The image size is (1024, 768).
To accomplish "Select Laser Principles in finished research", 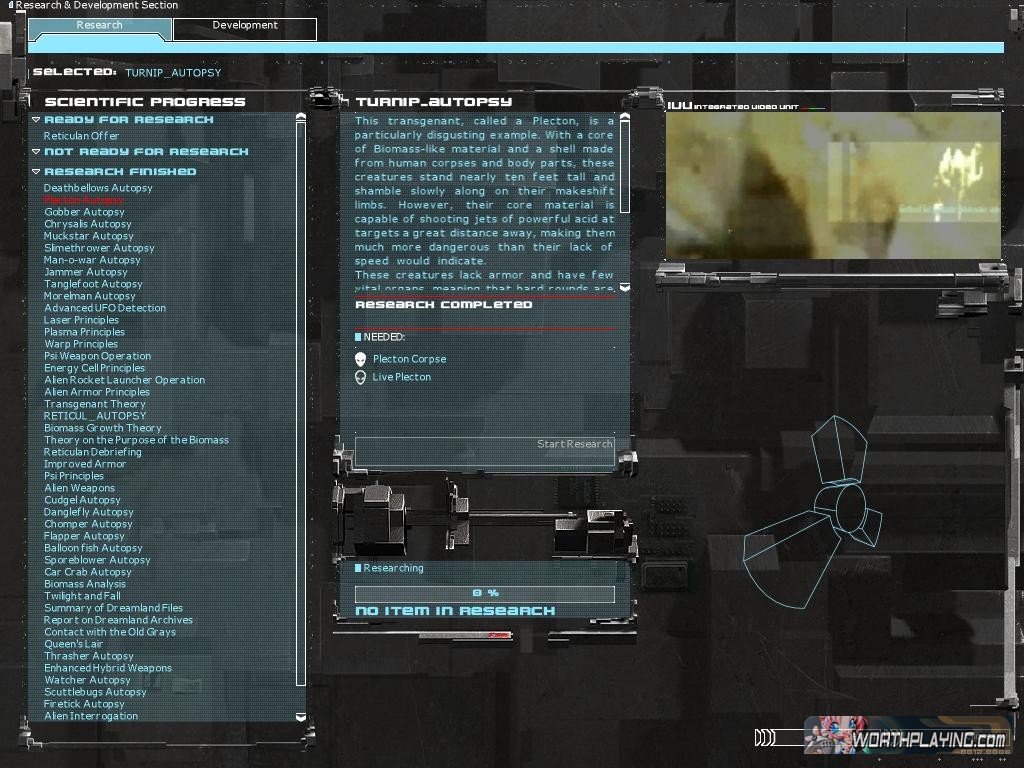I will [81, 320].
